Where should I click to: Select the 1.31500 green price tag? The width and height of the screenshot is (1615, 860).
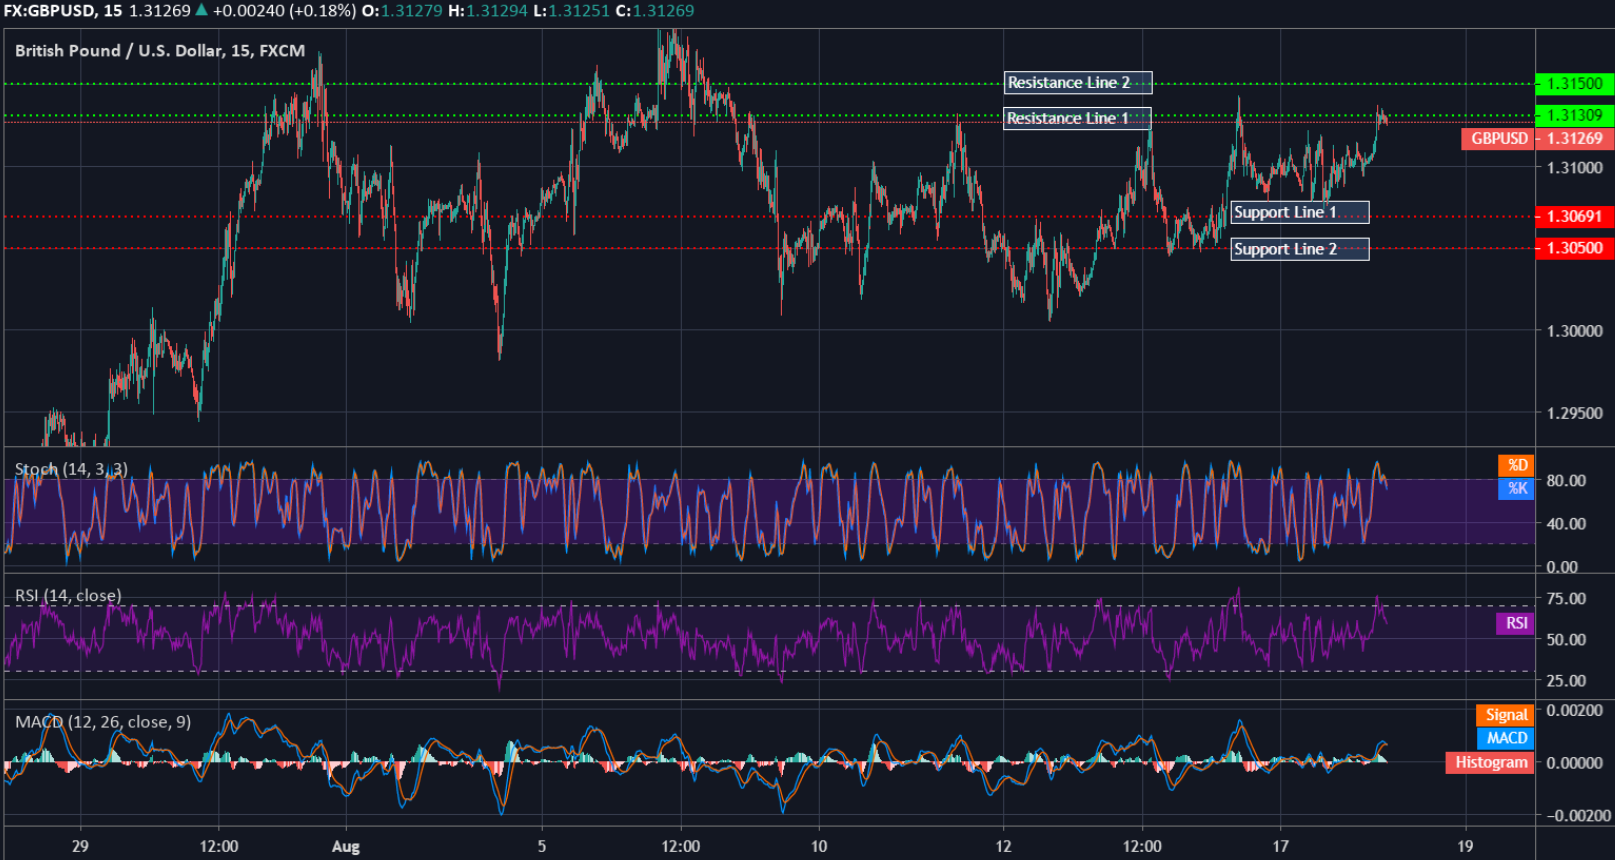point(1574,84)
